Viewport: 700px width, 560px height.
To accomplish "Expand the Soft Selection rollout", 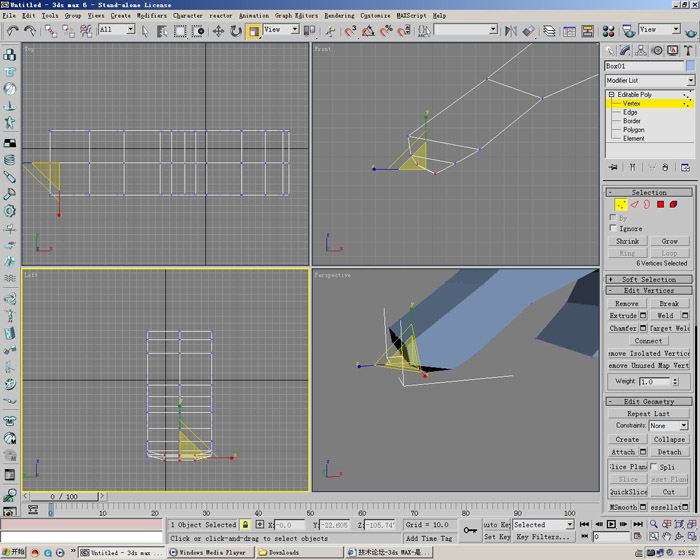I will point(649,279).
